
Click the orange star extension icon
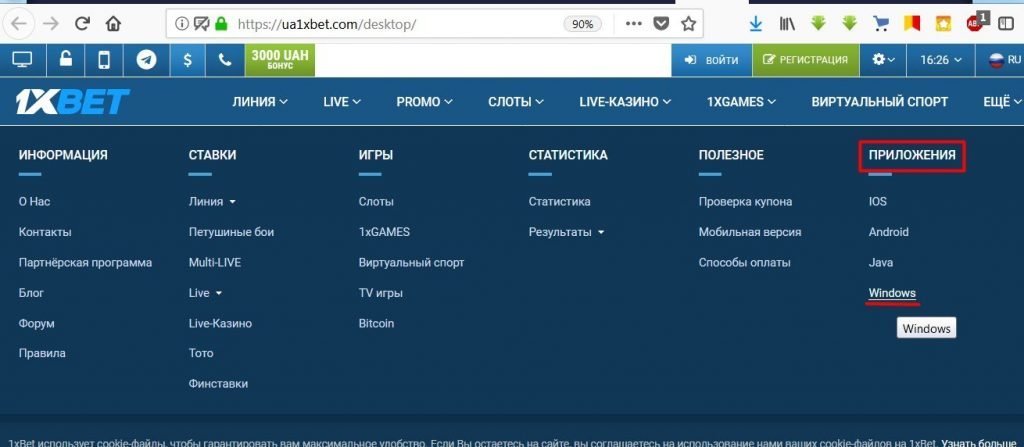click(x=943, y=24)
